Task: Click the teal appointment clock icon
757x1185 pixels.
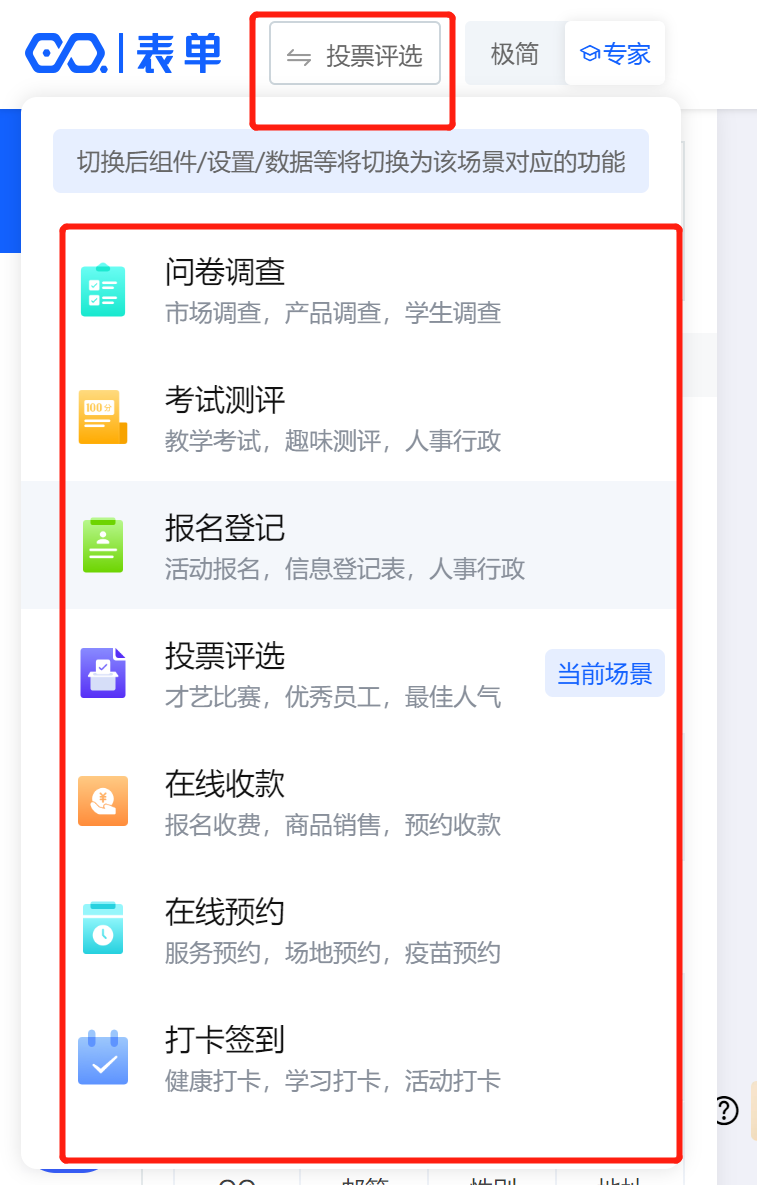Action: (103, 928)
